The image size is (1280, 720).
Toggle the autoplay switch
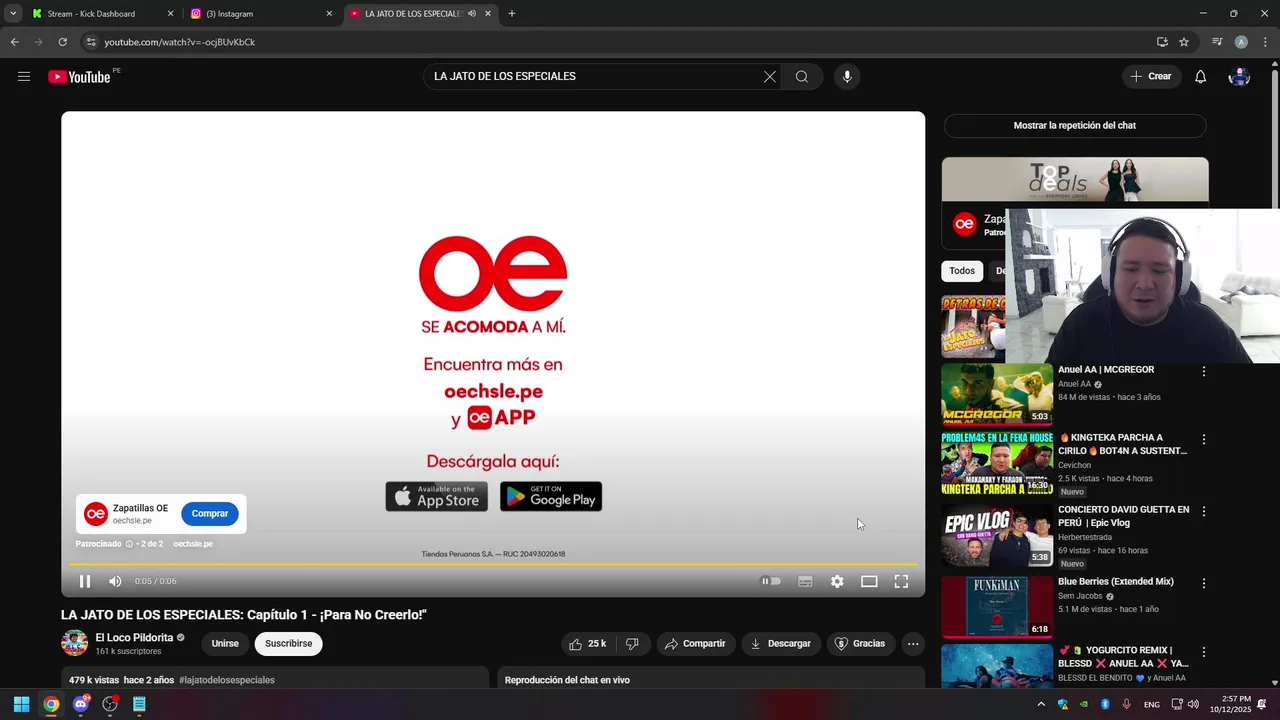[770, 581]
